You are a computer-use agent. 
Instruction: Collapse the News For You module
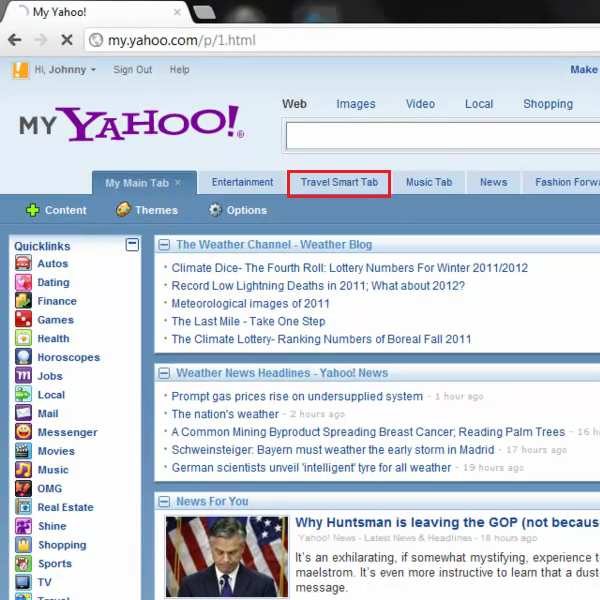coord(164,501)
